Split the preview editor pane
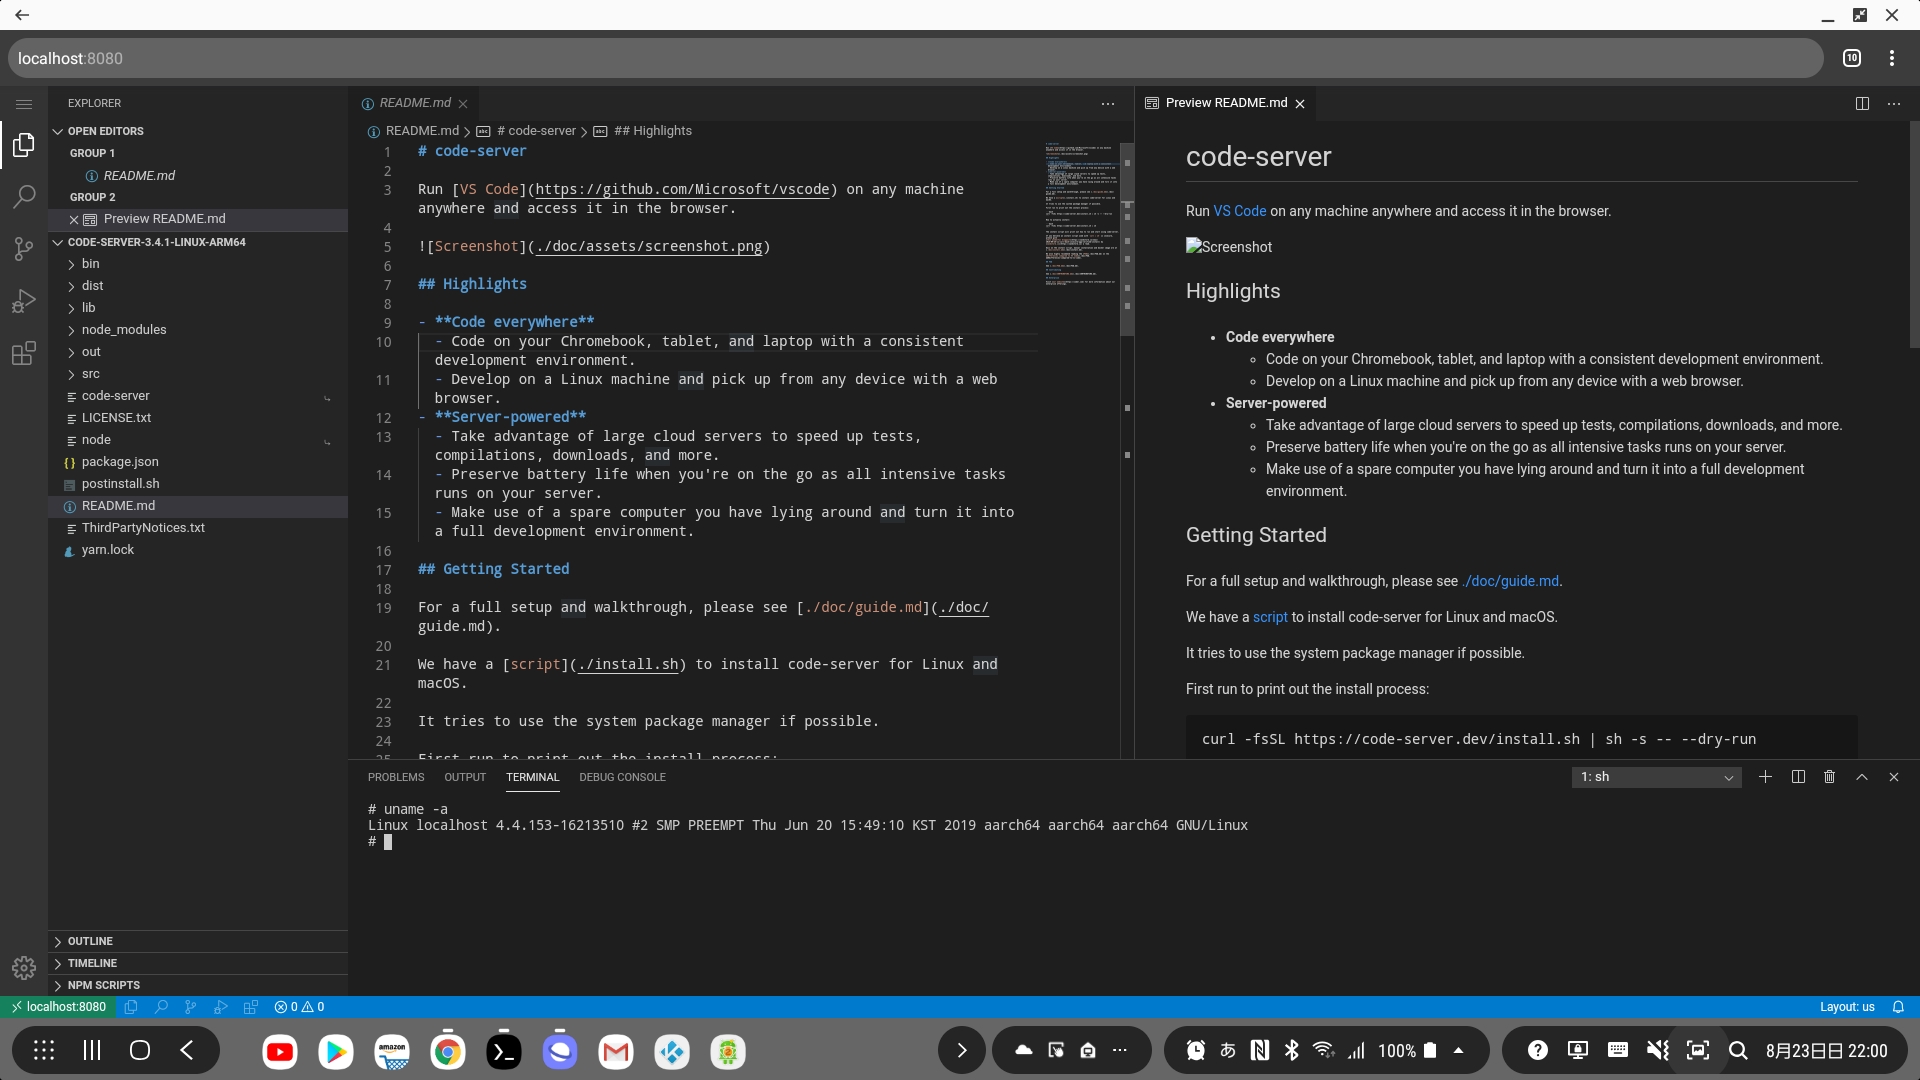The height and width of the screenshot is (1080, 1920). pos(1863,103)
